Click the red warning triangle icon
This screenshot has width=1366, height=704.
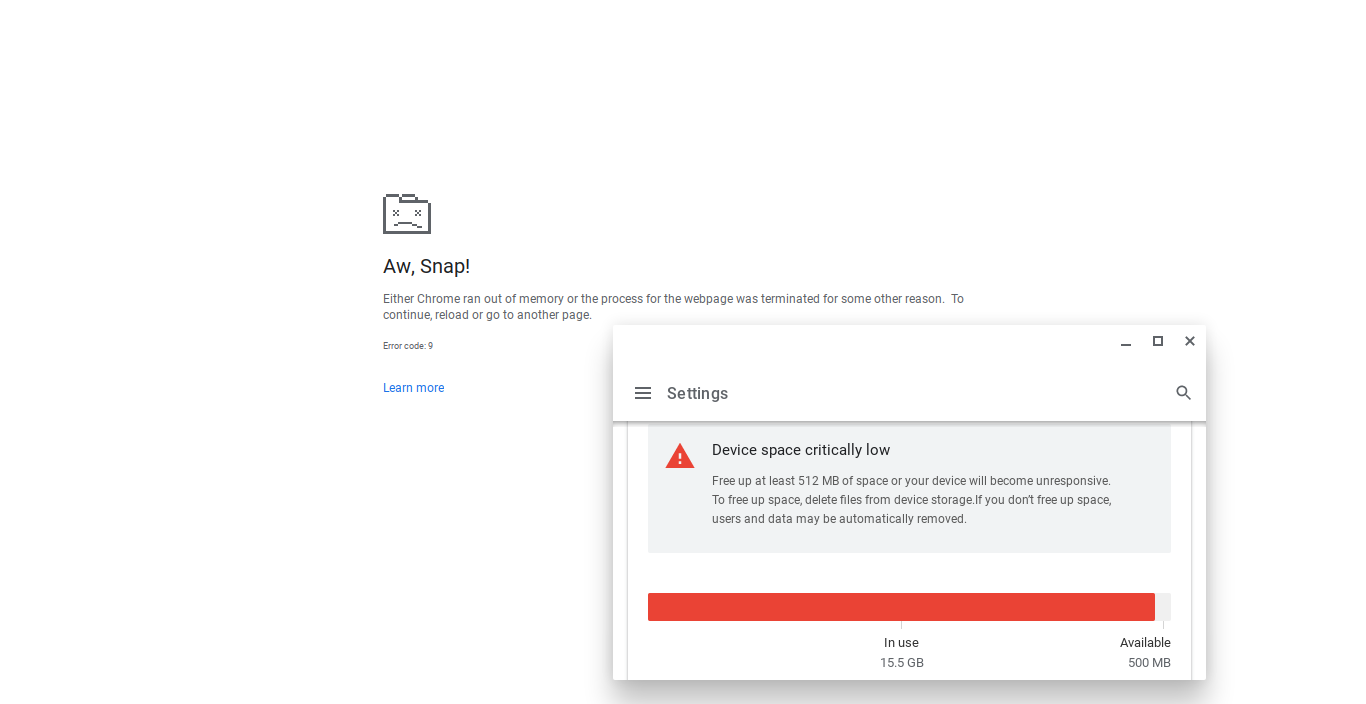680,456
